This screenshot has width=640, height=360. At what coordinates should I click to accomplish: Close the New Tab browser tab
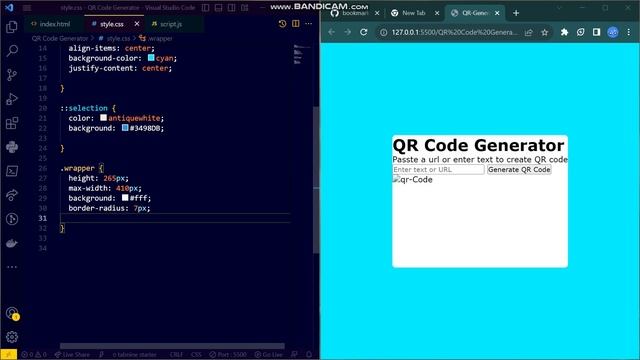437,13
